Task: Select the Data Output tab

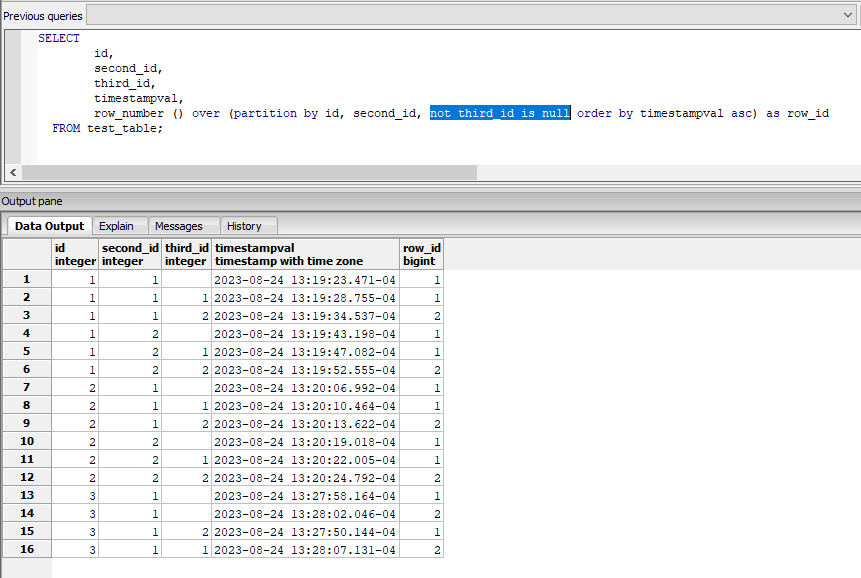Action: pos(50,226)
